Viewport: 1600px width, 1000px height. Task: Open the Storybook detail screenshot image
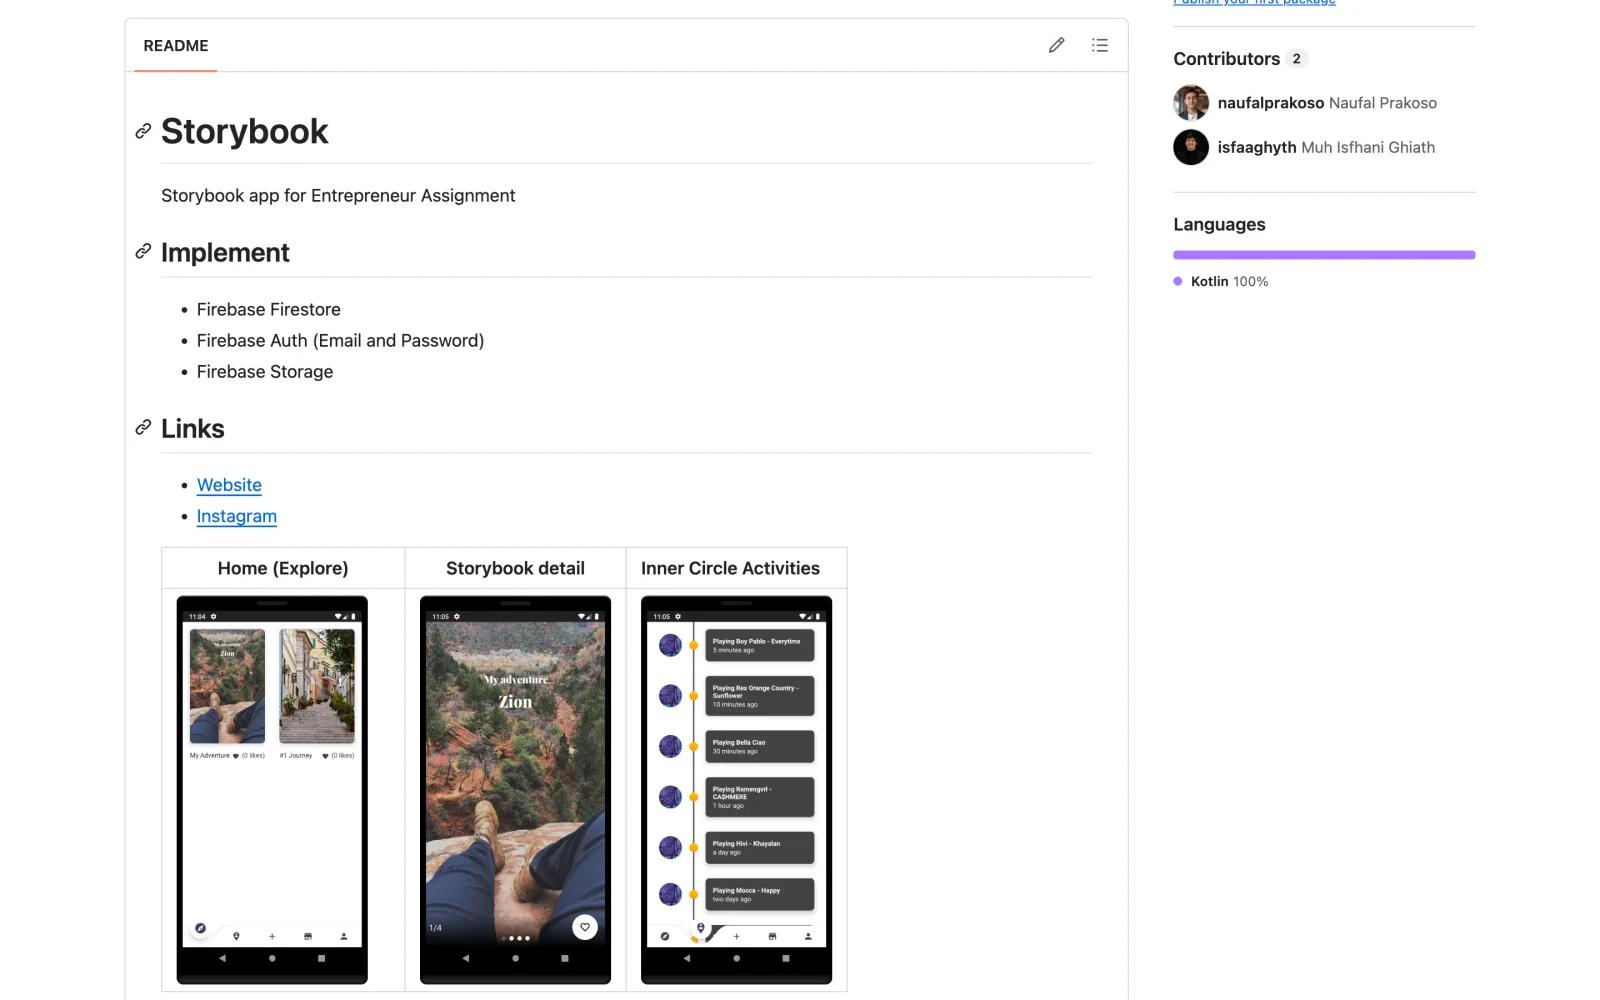pos(515,790)
